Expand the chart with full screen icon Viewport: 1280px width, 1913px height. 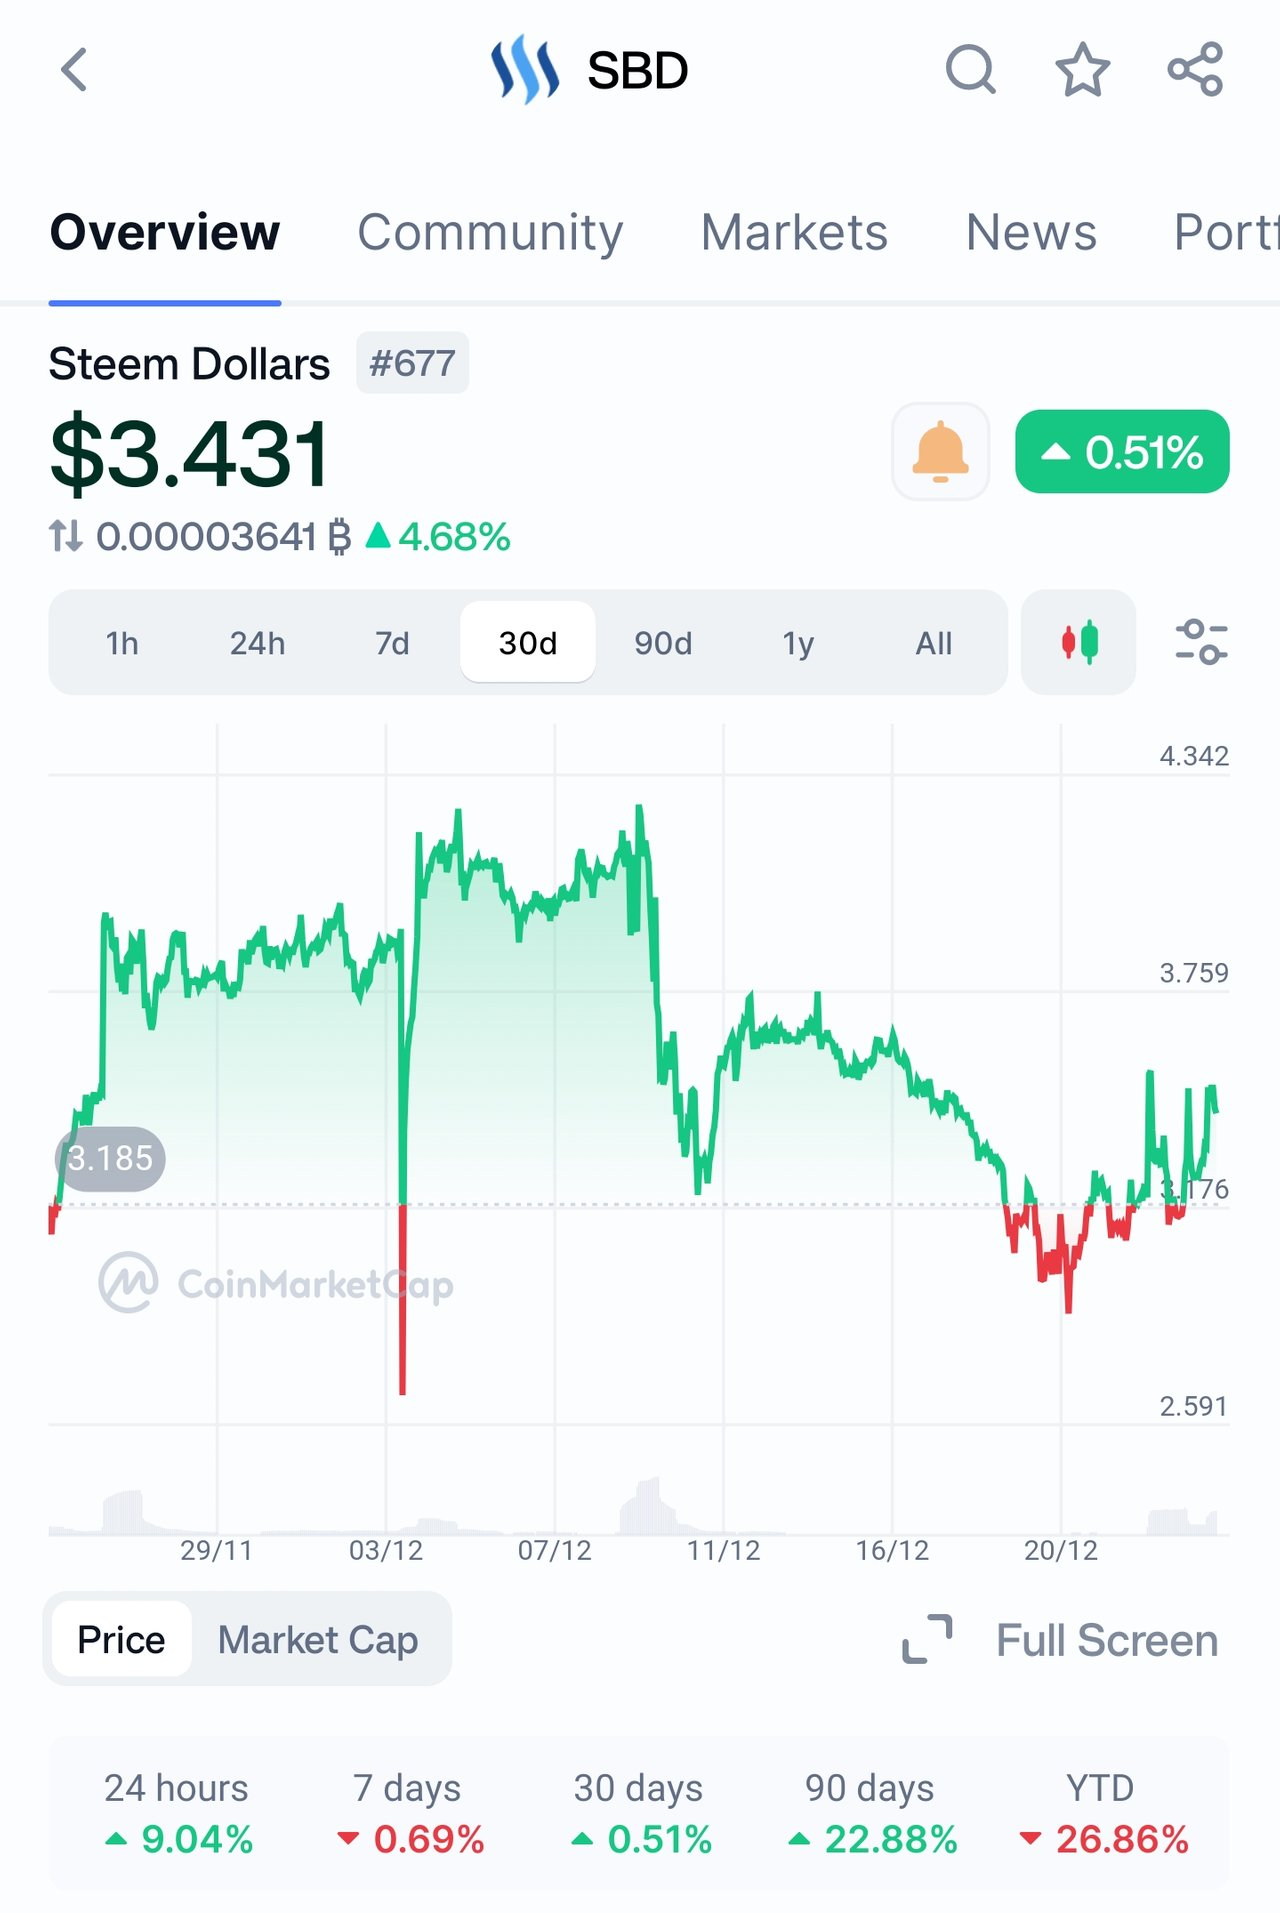[x=927, y=1640]
